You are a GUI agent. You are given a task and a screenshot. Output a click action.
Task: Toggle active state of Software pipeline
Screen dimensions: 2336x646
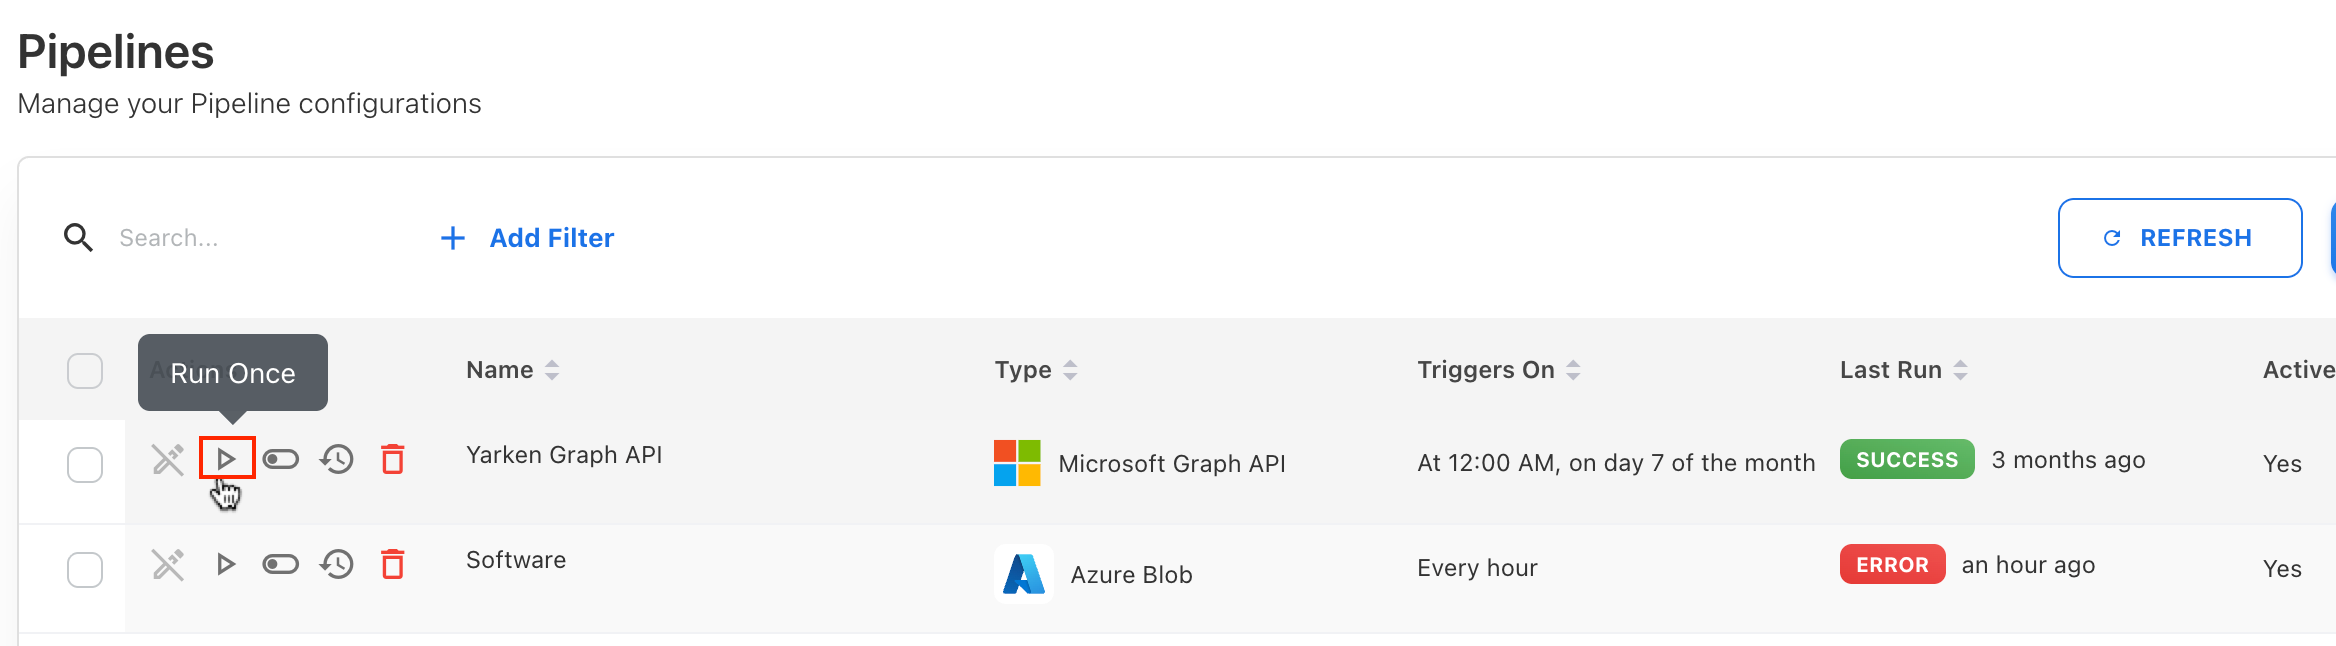pyautogui.click(x=281, y=564)
